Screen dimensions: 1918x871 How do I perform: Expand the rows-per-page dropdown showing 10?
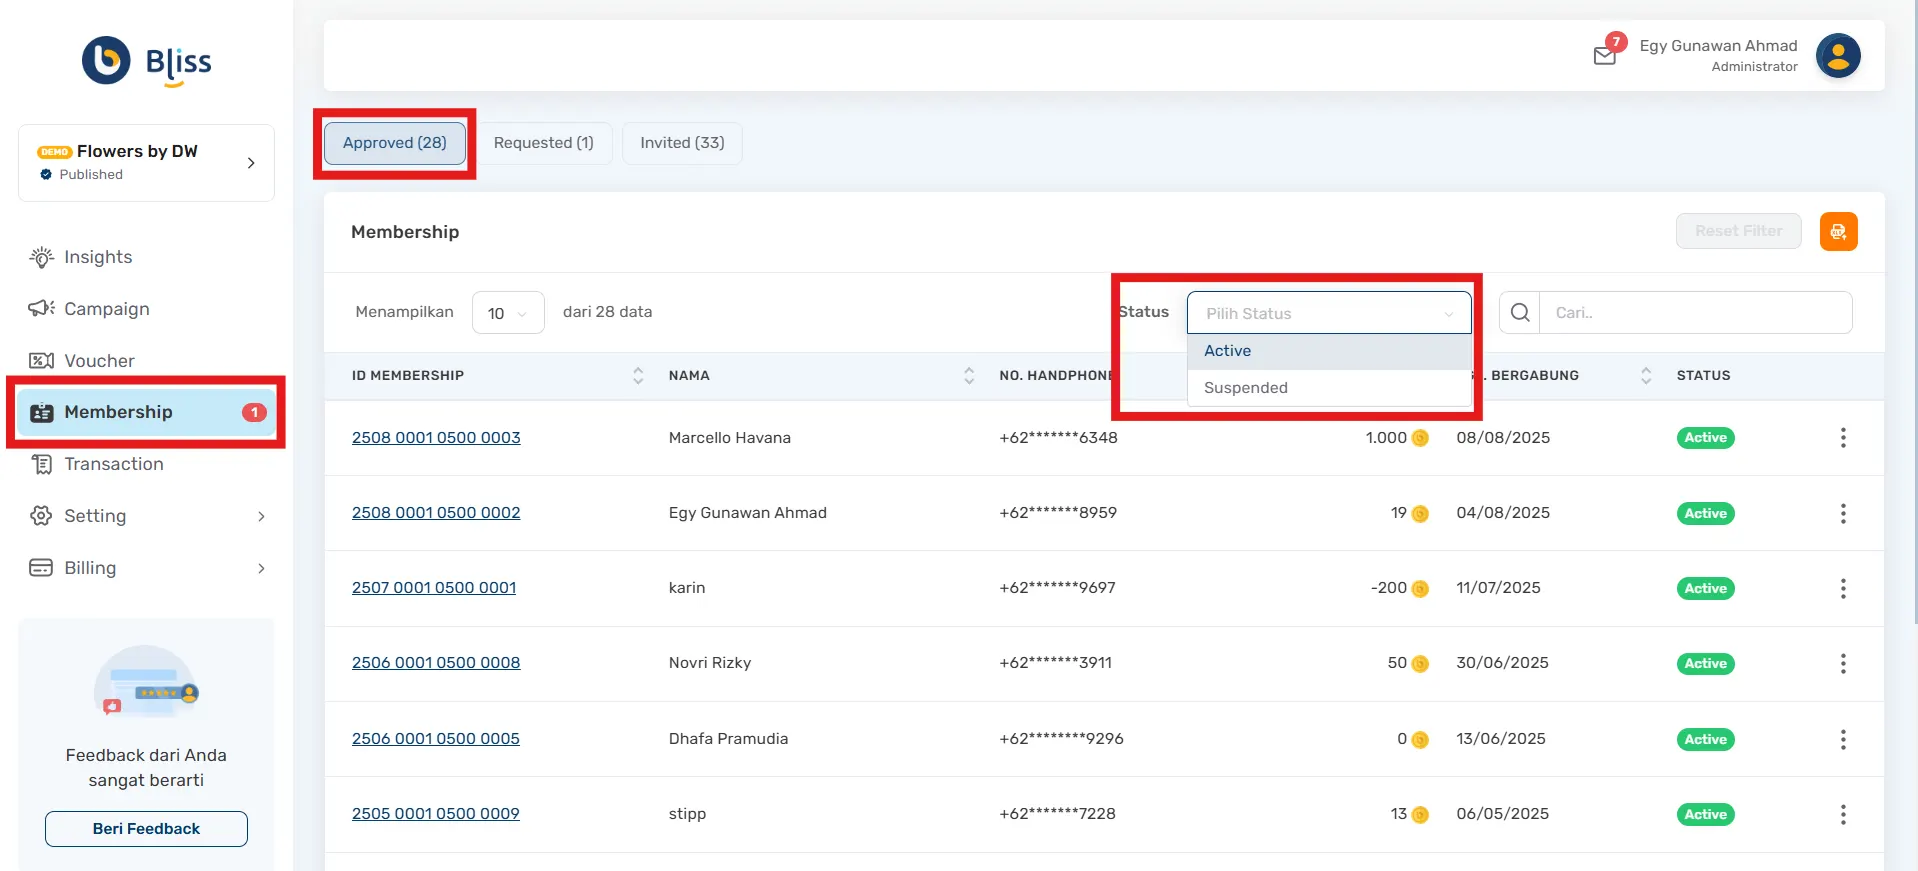[508, 313]
